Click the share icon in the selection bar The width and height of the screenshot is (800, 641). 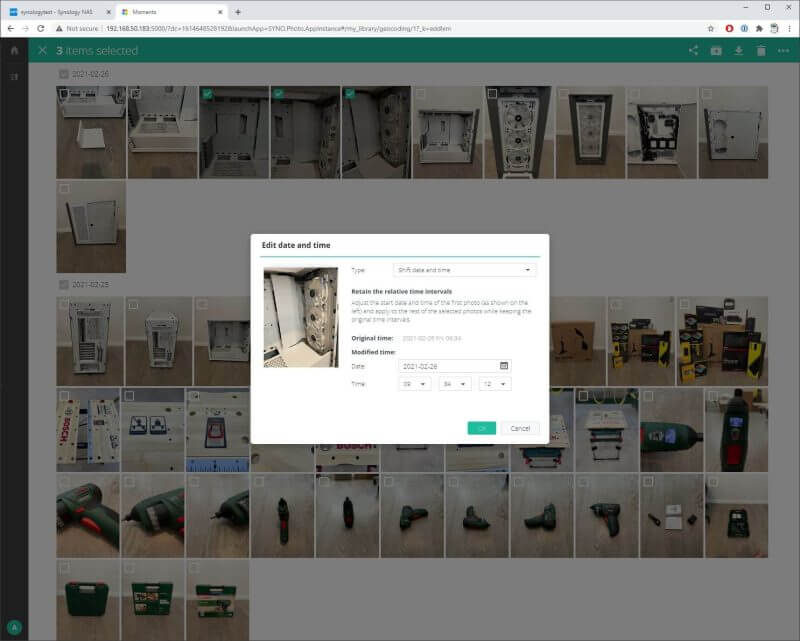[x=694, y=50]
